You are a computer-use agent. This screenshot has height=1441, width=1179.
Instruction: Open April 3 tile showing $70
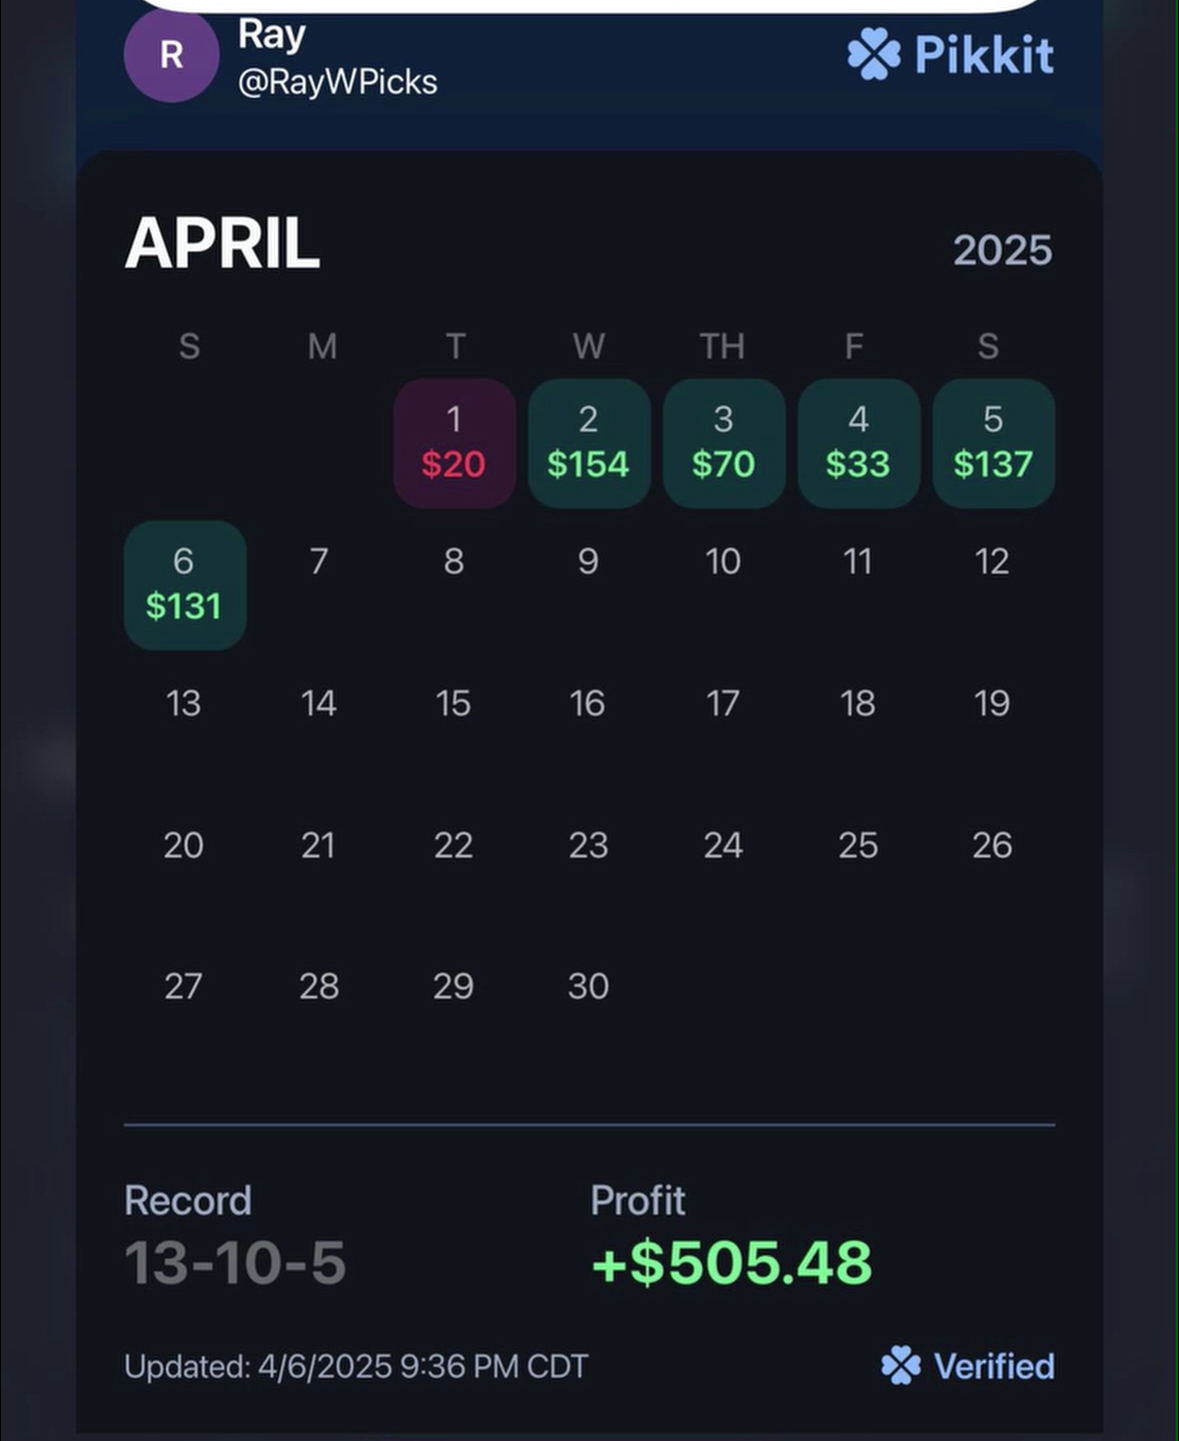coord(723,443)
